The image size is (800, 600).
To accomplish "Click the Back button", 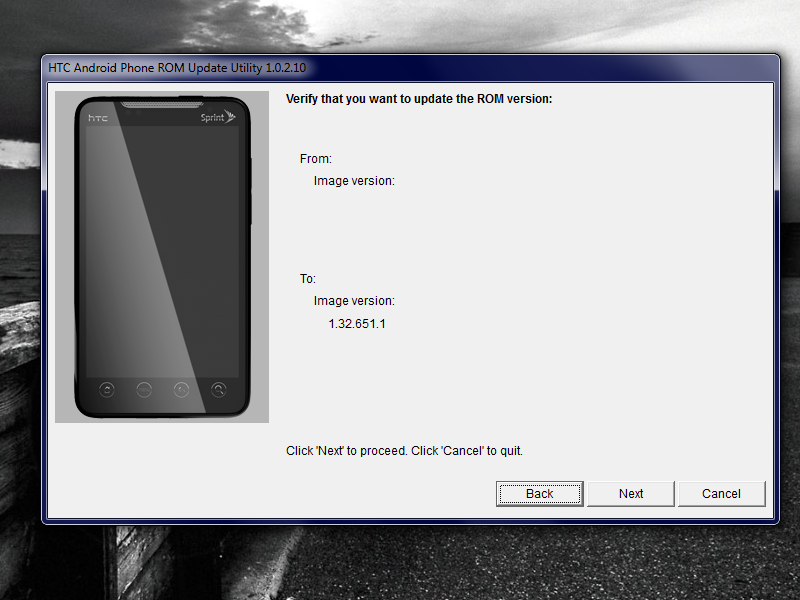I will [539, 493].
